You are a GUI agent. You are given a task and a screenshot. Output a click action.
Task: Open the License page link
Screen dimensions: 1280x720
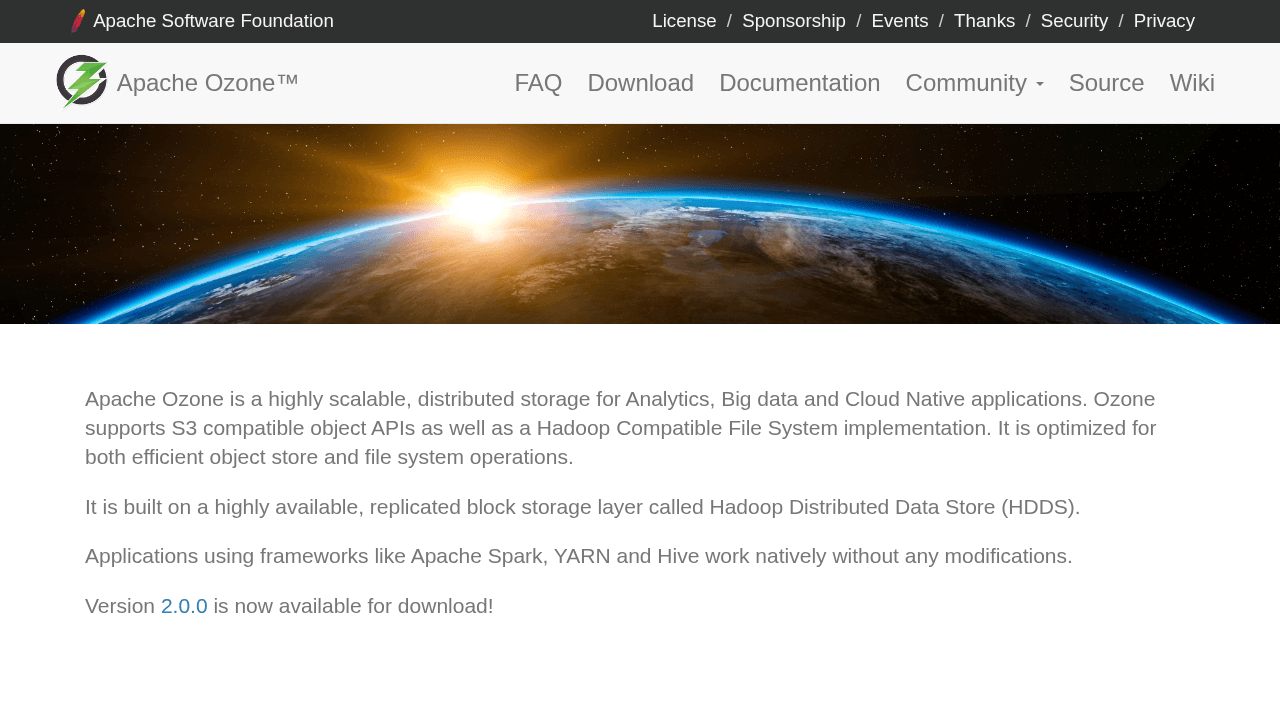click(x=684, y=21)
